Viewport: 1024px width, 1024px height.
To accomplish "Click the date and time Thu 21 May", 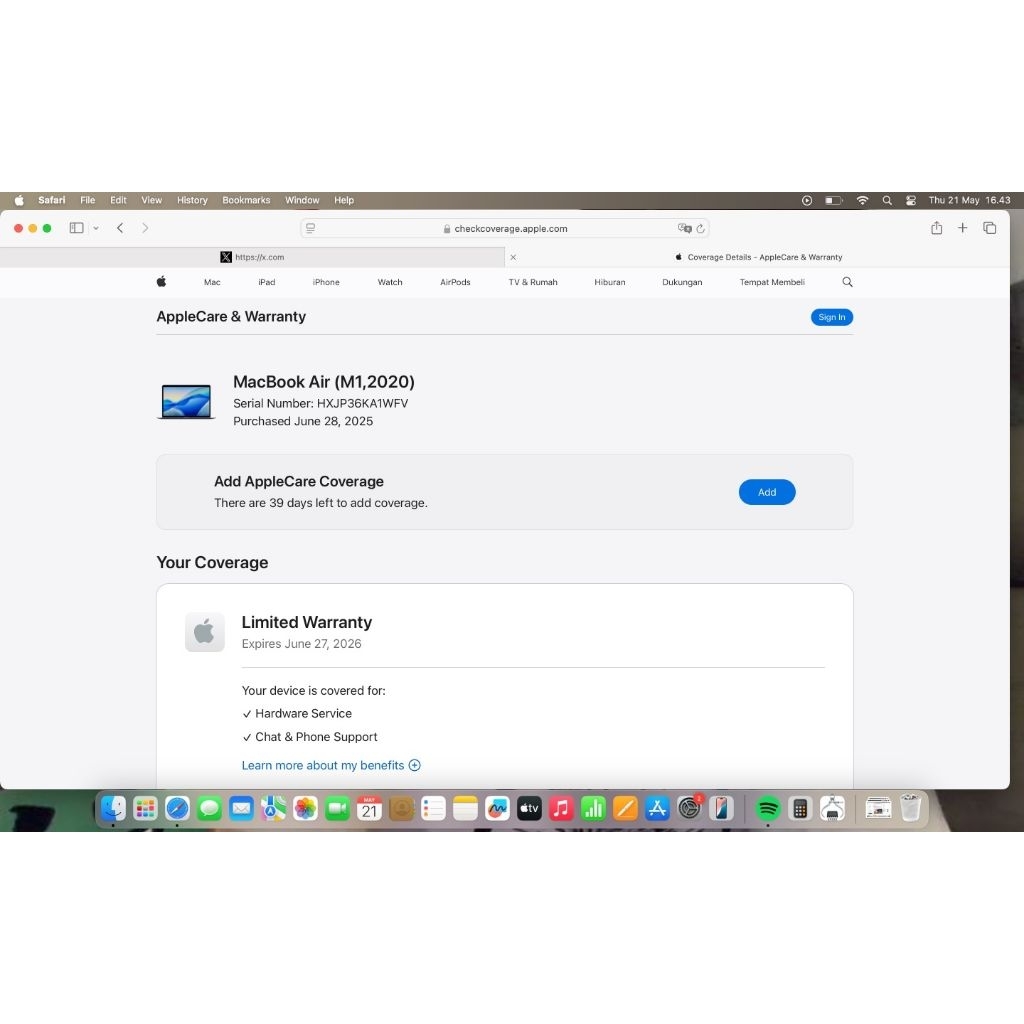I will click(x=969, y=200).
